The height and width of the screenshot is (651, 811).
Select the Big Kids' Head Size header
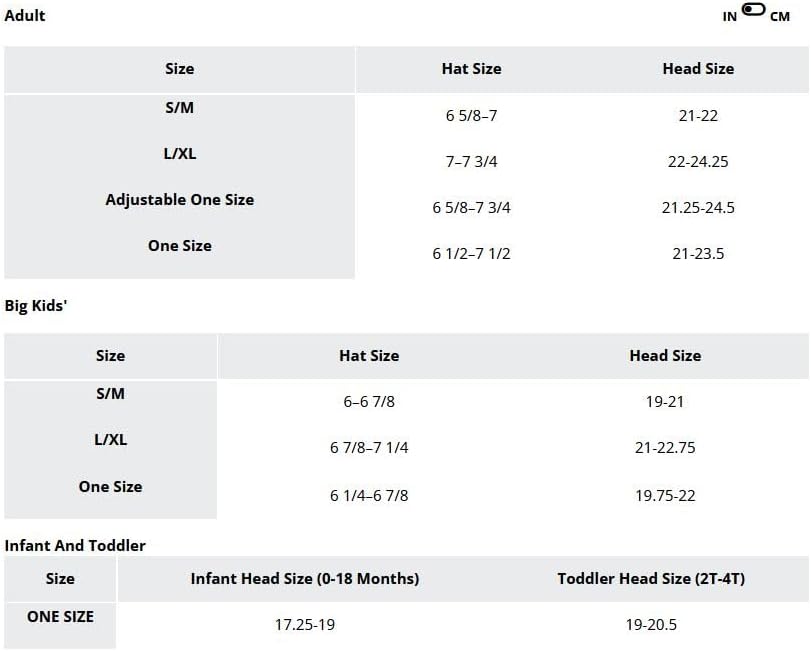665,356
